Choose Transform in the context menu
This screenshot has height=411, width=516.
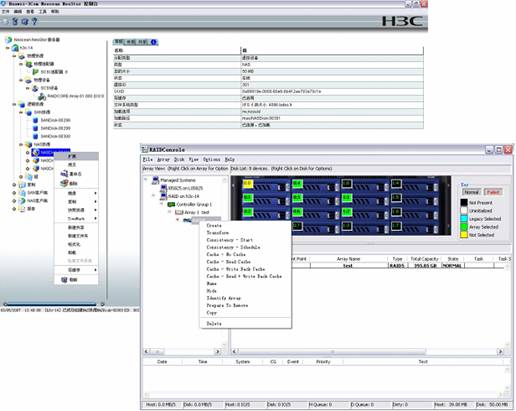point(245,233)
